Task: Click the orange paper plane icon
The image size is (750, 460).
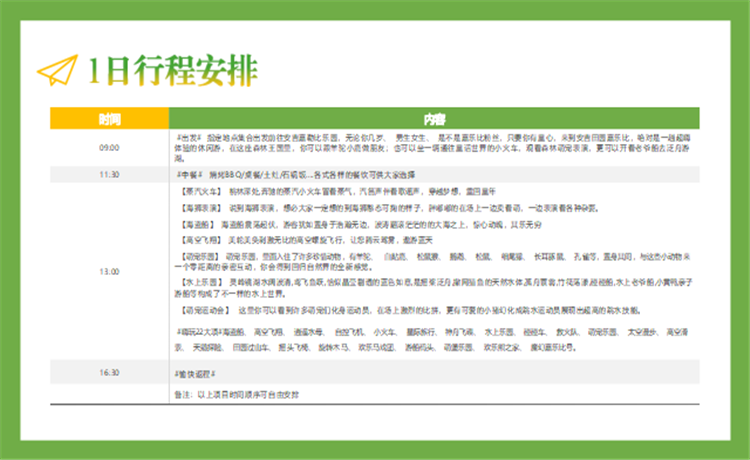Action: (58, 70)
